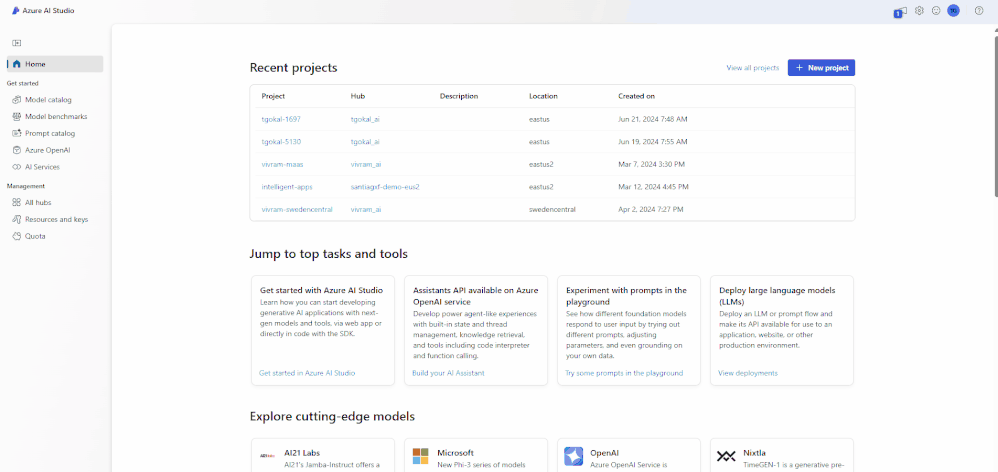
Task: Open the santiagxf-demo-eus2 hub link
Action: (385, 187)
